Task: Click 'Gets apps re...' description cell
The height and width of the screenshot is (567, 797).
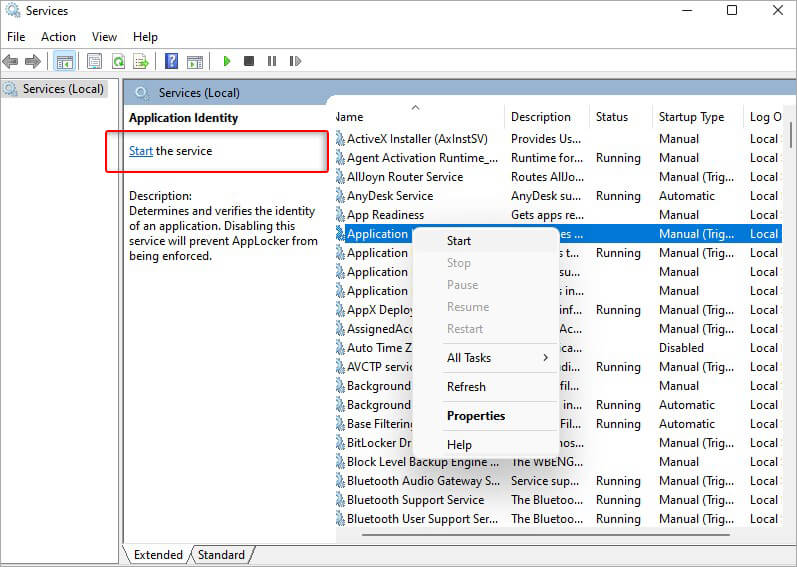Action: 547,215
